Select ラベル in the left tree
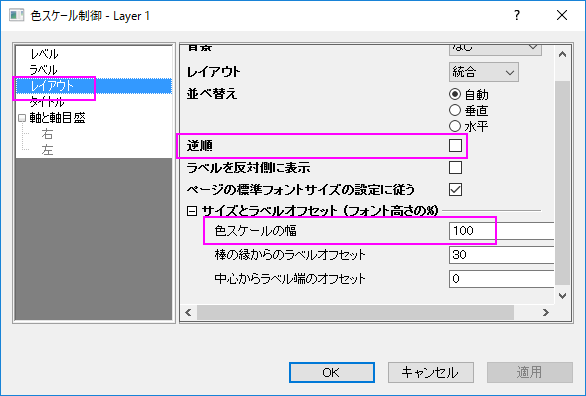Viewport: 586px width, 396px height. pos(44,70)
